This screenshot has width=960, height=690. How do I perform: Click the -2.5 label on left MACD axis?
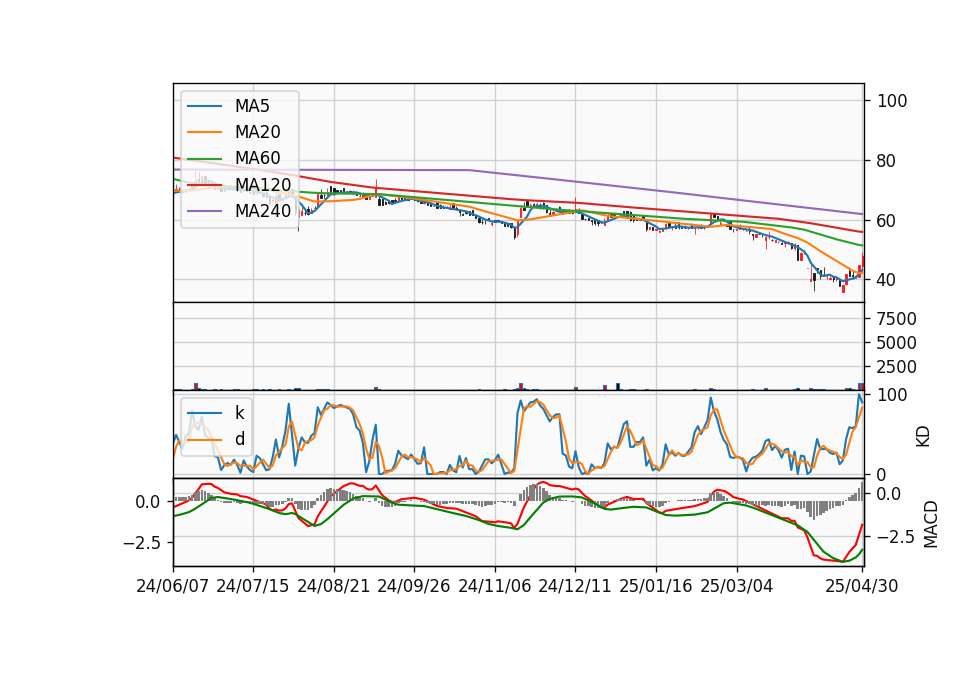(141, 543)
